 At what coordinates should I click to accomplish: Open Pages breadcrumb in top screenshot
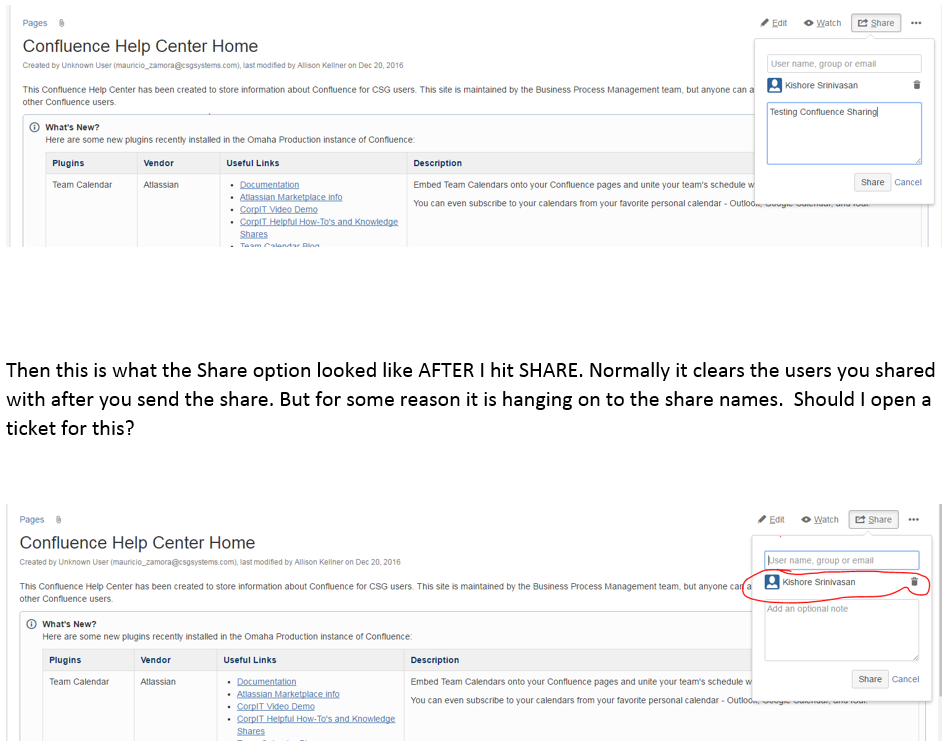34,23
